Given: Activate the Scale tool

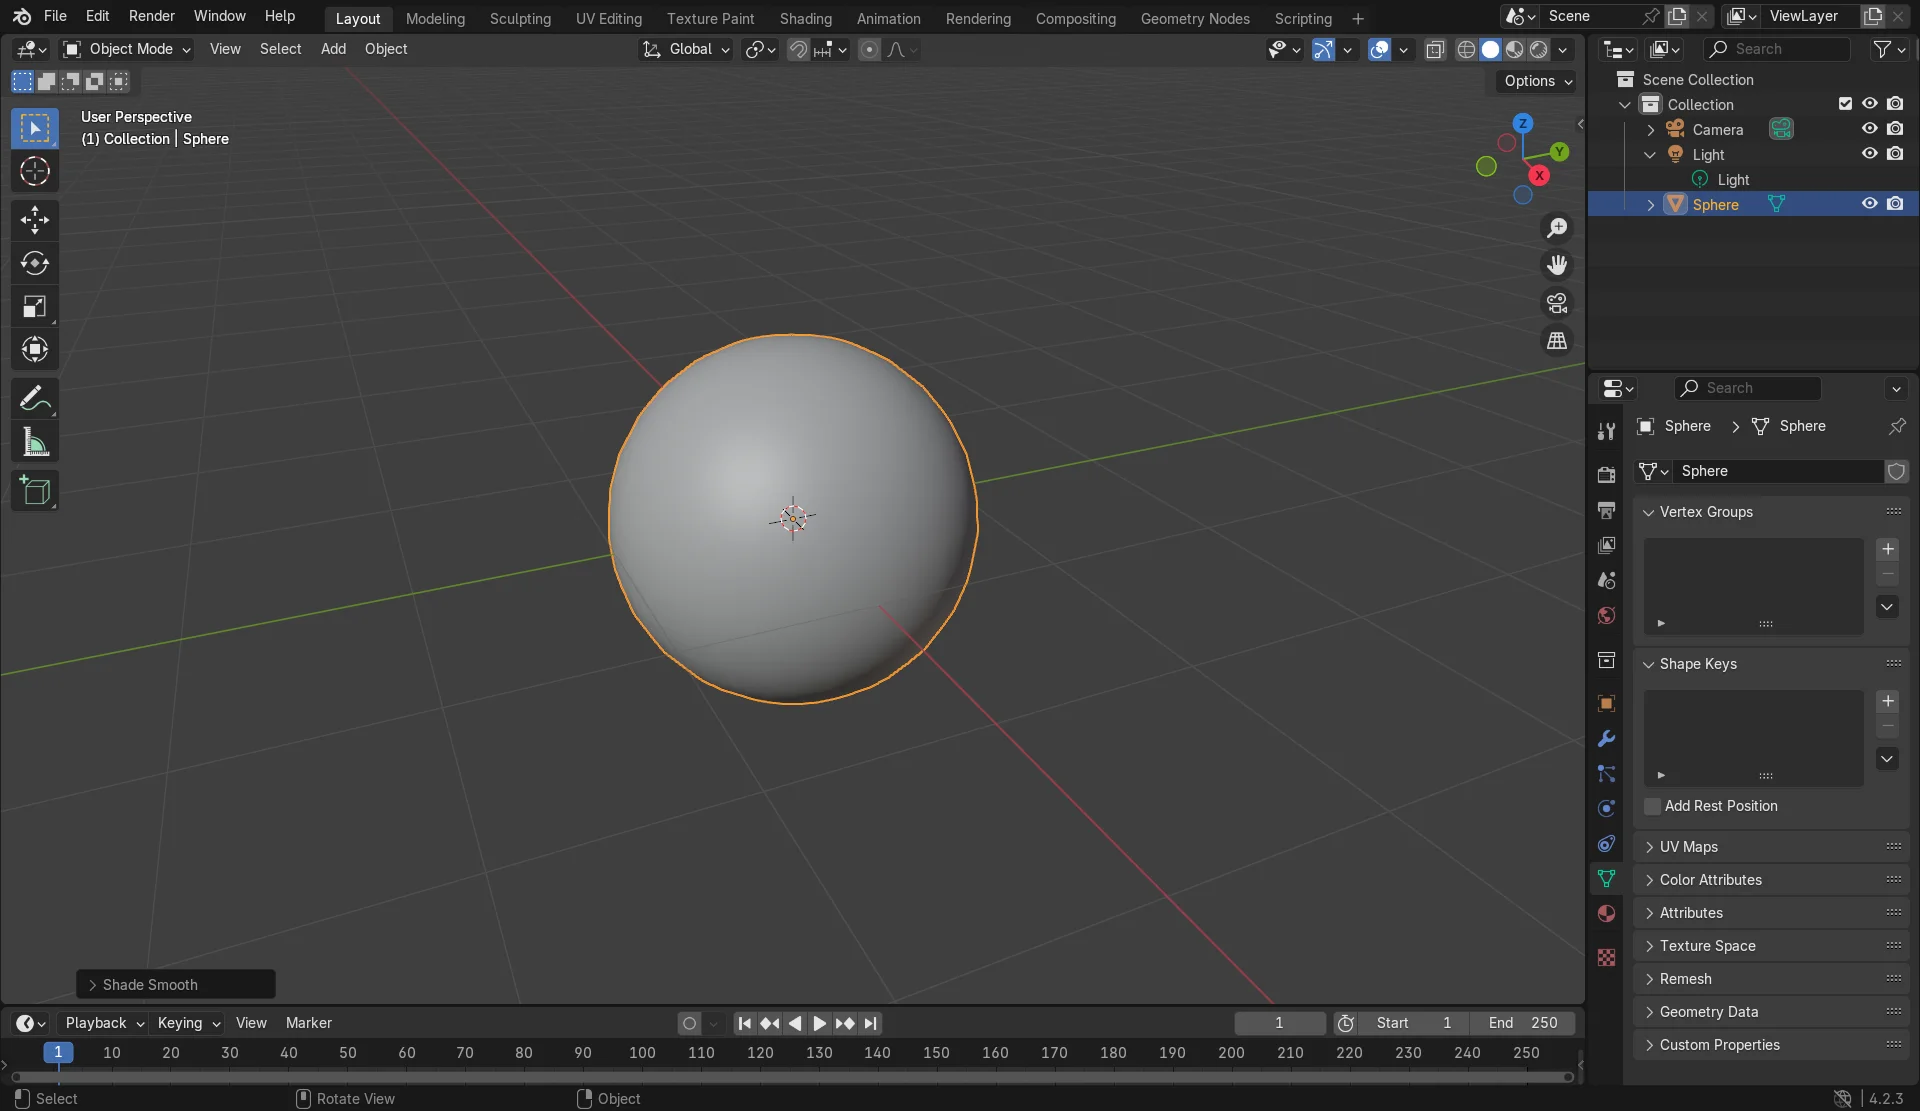Looking at the screenshot, I should (35, 306).
